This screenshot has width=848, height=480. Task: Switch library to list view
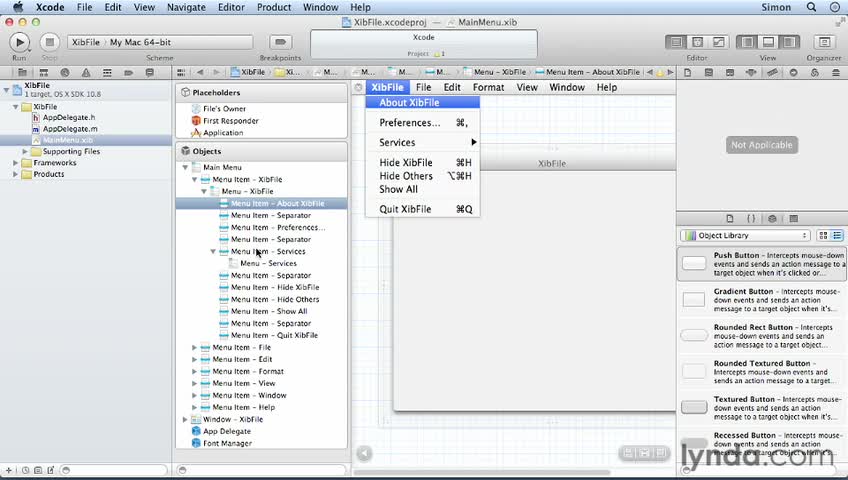(837, 235)
